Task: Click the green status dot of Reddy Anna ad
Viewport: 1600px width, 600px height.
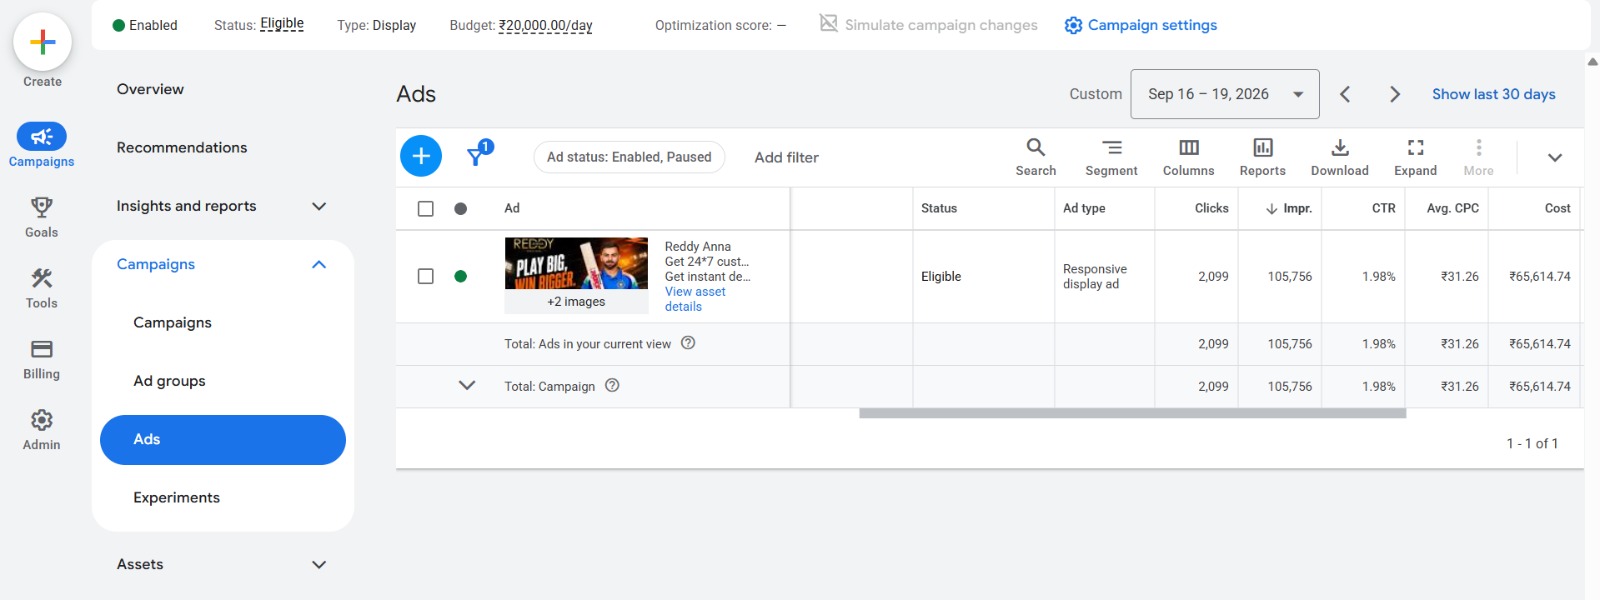Action: coord(461,276)
